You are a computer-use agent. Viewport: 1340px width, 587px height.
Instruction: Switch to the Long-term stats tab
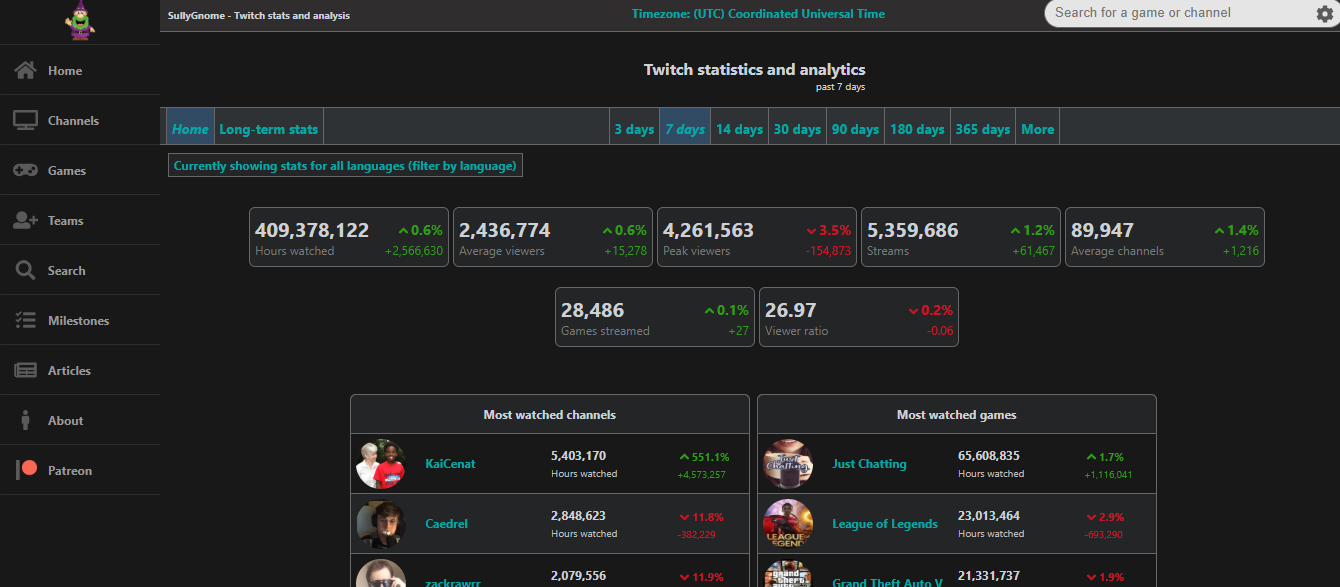[268, 129]
